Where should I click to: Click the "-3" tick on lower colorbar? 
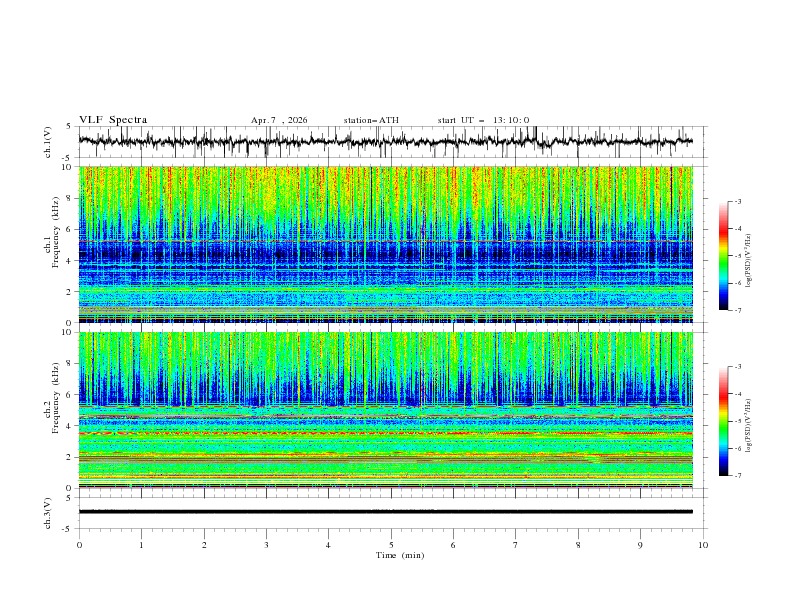tap(737, 367)
